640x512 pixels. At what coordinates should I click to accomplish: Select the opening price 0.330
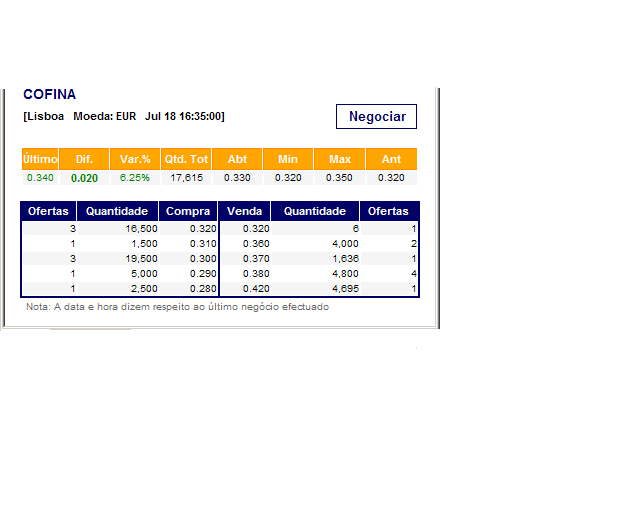[237, 178]
